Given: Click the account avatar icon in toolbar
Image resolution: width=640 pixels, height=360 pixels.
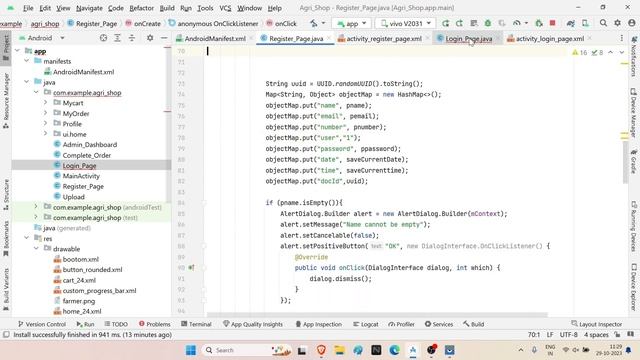Looking at the screenshot, I should [x=632, y=23].
